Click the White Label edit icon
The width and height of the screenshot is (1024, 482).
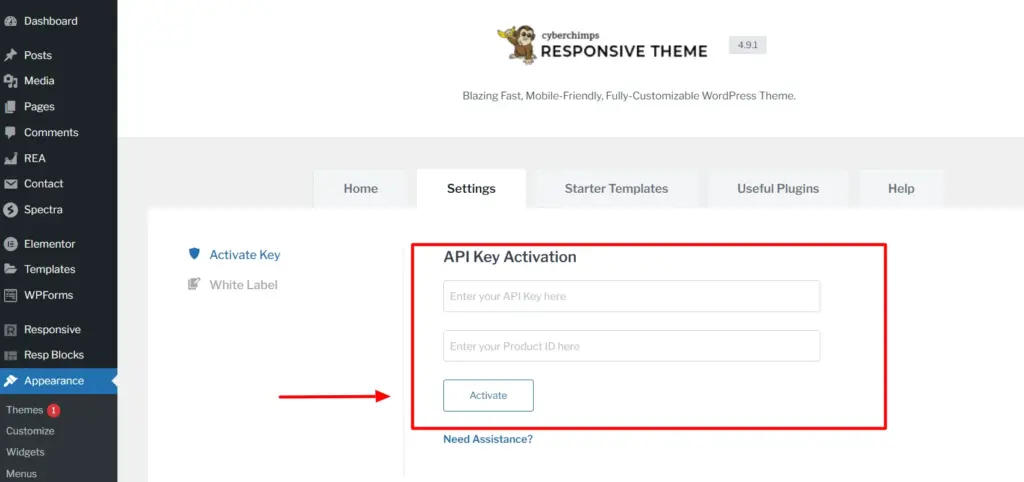[194, 284]
